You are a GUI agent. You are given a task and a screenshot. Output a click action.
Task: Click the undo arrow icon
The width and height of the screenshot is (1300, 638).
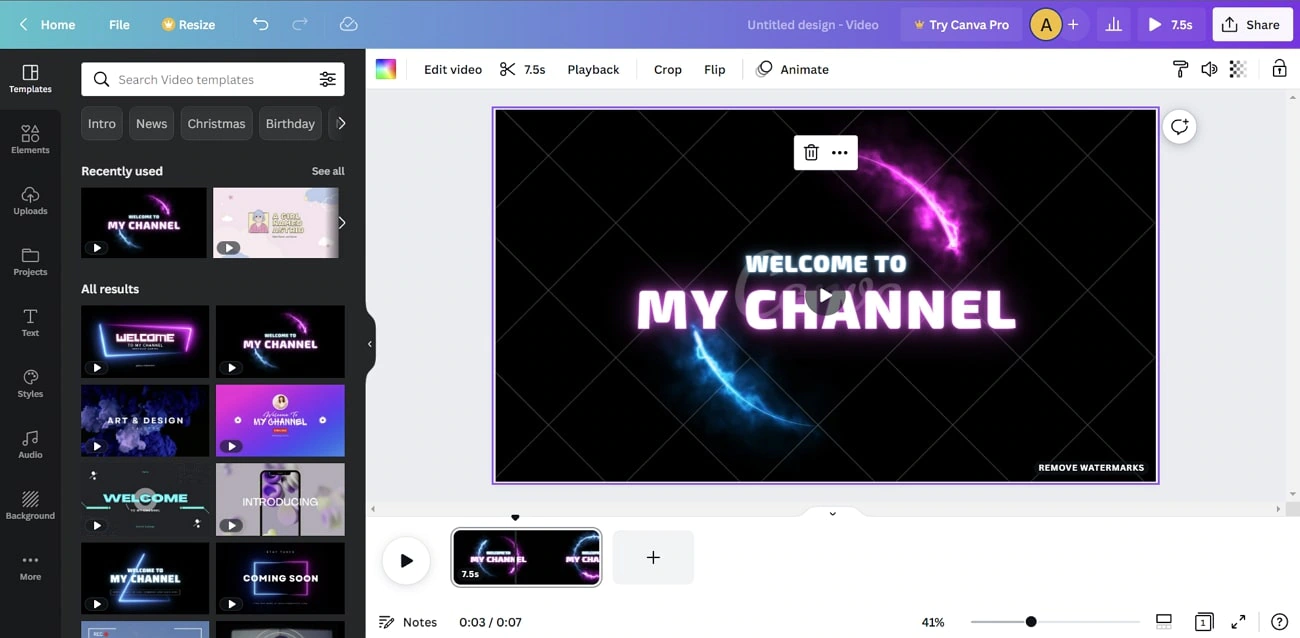tap(261, 24)
